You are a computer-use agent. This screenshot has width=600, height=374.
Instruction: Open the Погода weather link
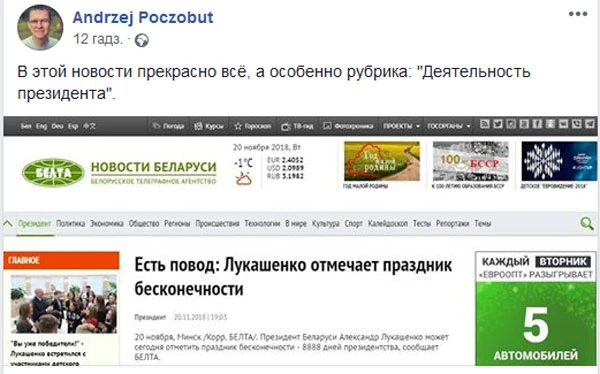click(168, 126)
